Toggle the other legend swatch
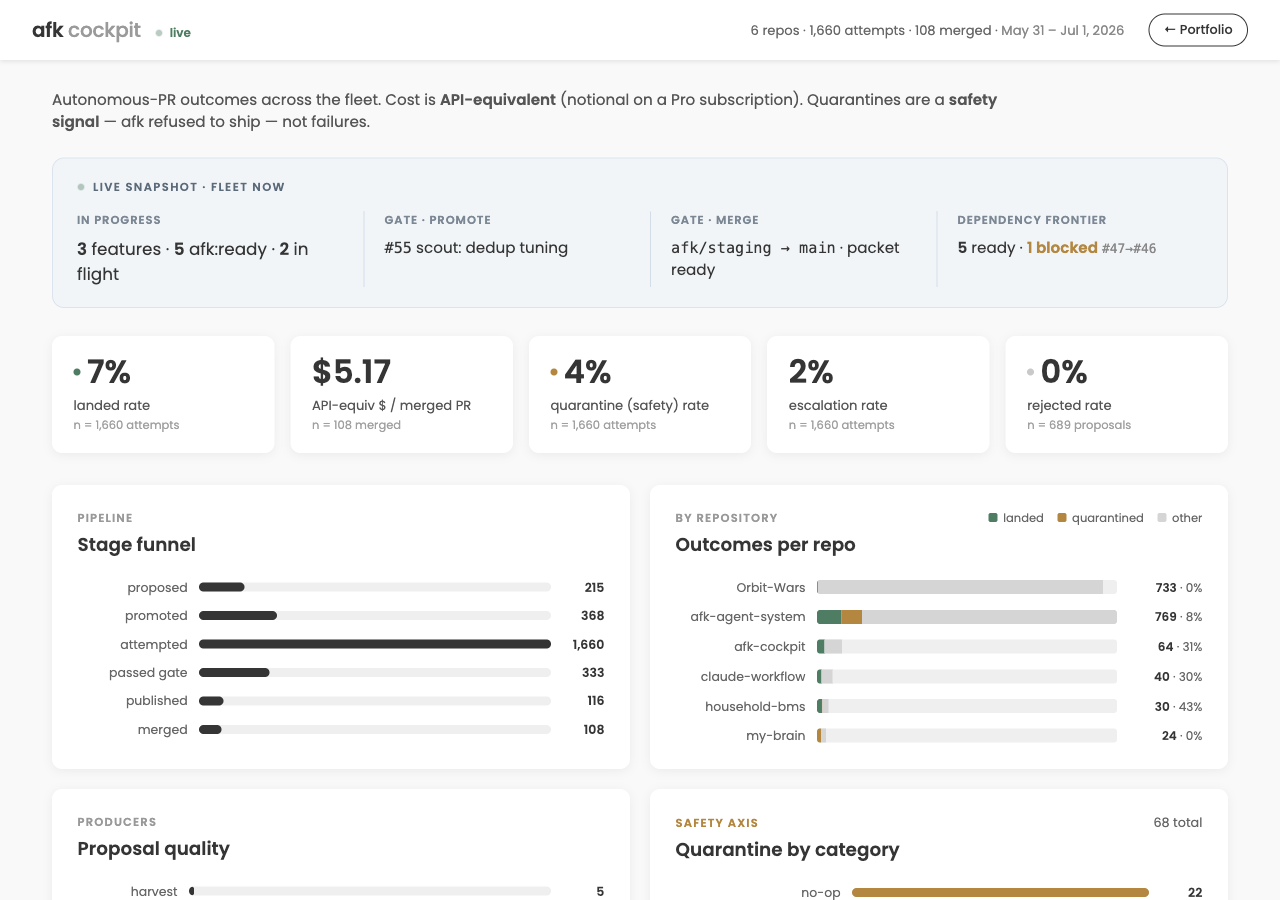This screenshot has width=1280, height=900. 1162,518
